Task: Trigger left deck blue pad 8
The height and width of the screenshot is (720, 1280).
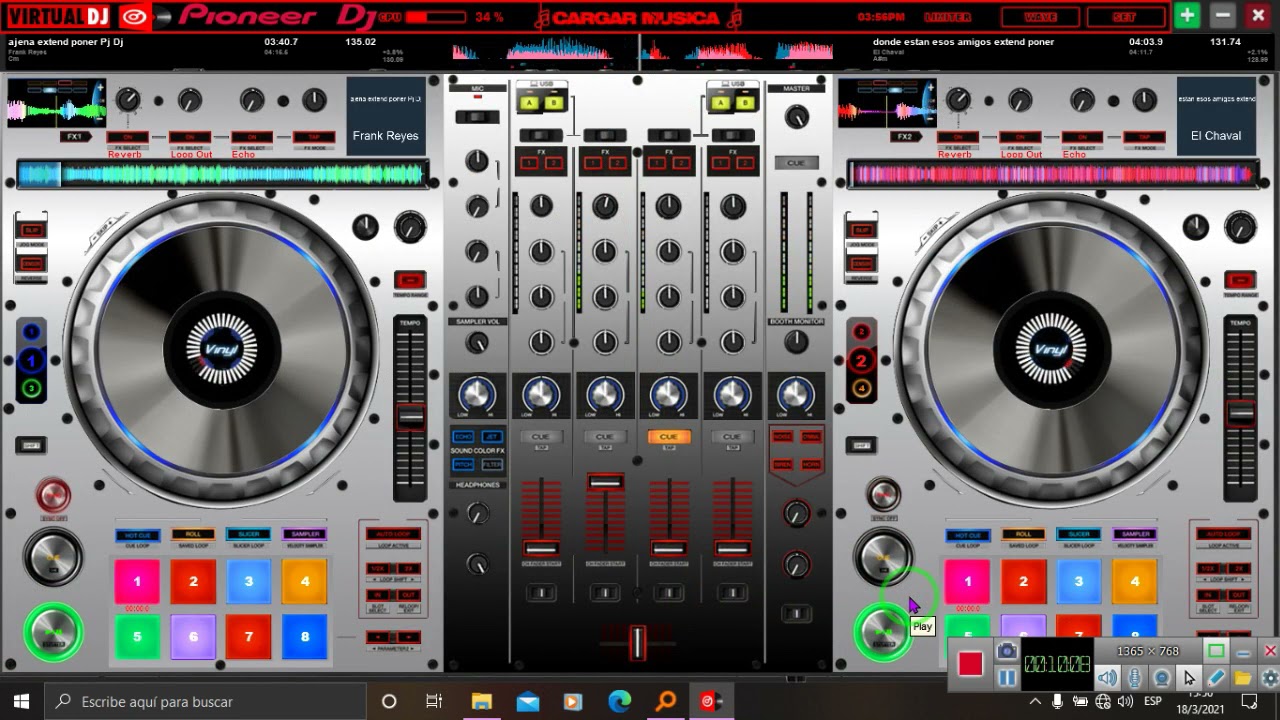Action: [x=305, y=637]
